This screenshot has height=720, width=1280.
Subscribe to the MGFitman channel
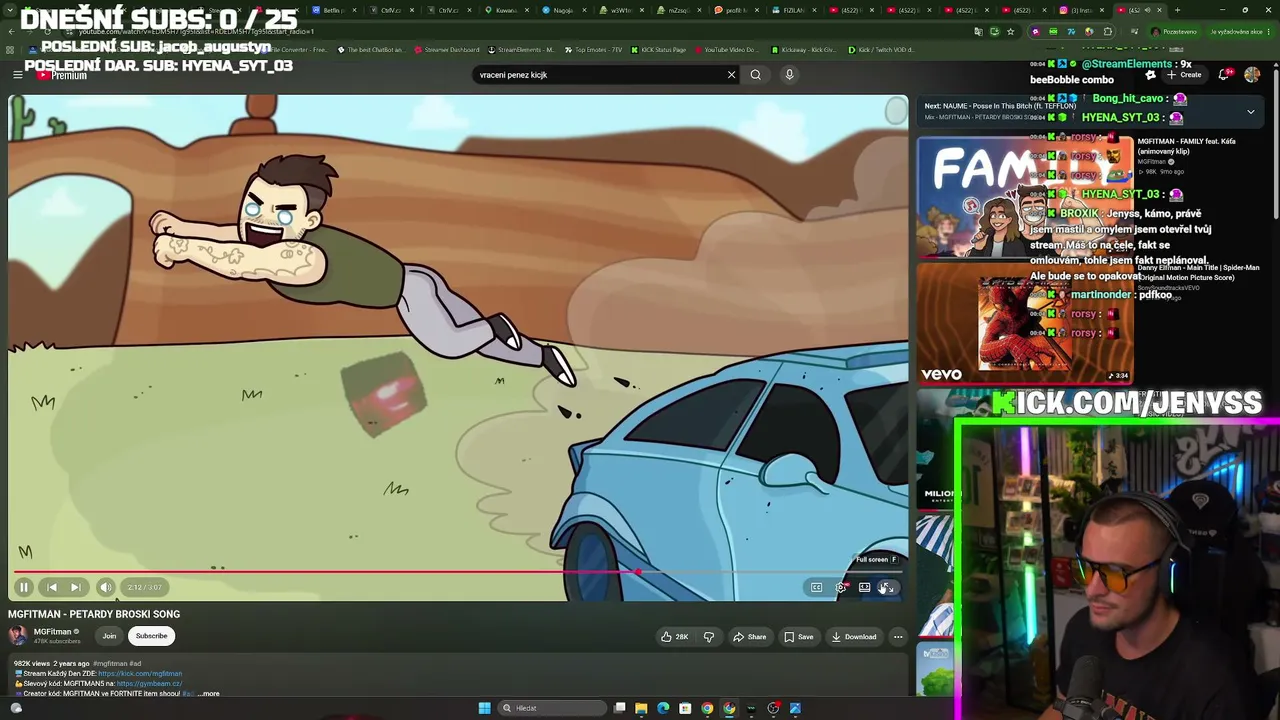click(152, 636)
